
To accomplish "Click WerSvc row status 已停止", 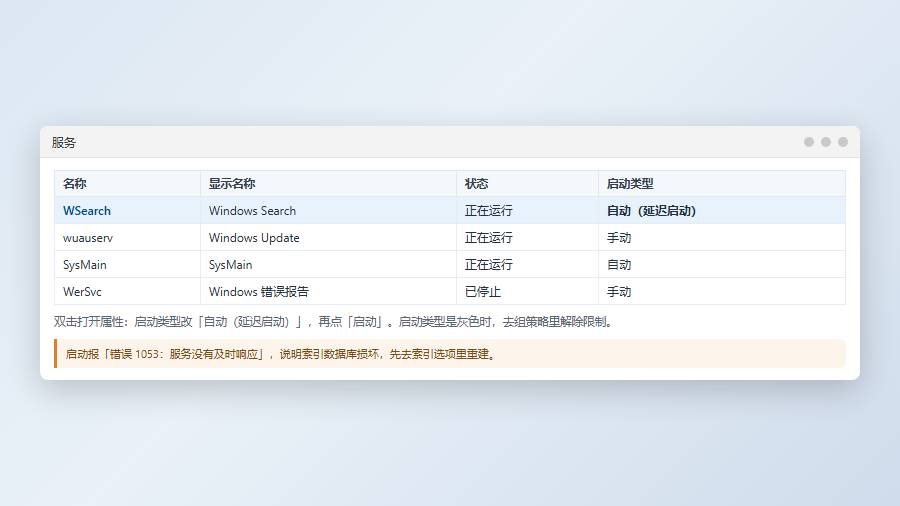I will point(483,291).
